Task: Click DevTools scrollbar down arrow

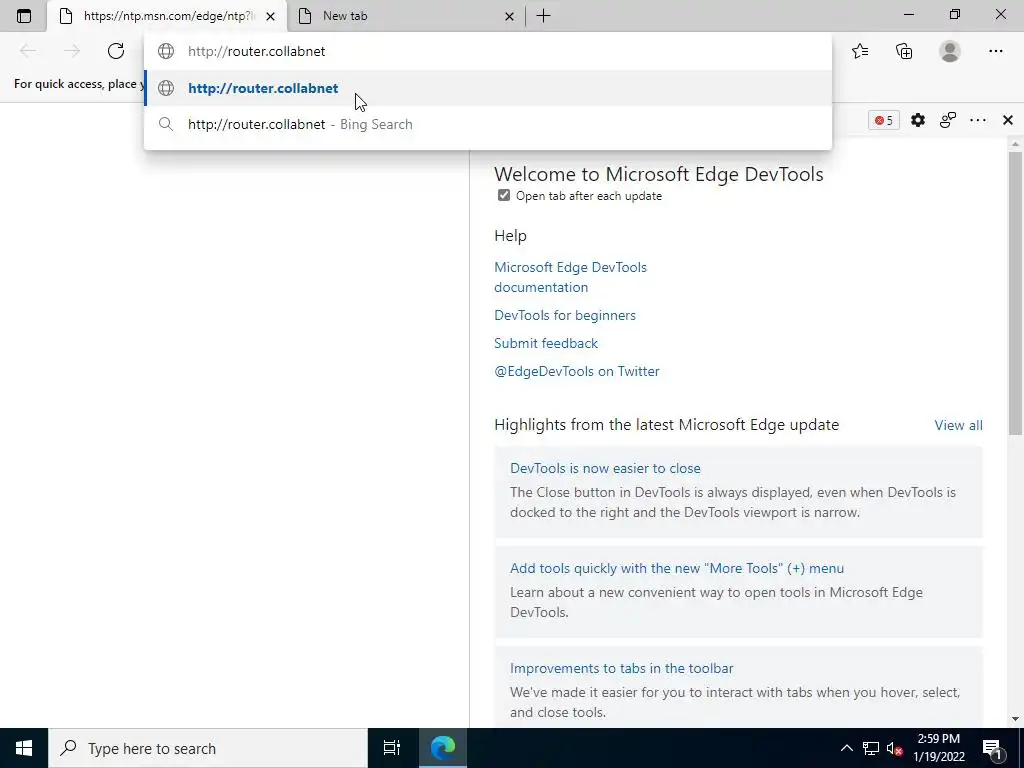Action: coord(1015,720)
